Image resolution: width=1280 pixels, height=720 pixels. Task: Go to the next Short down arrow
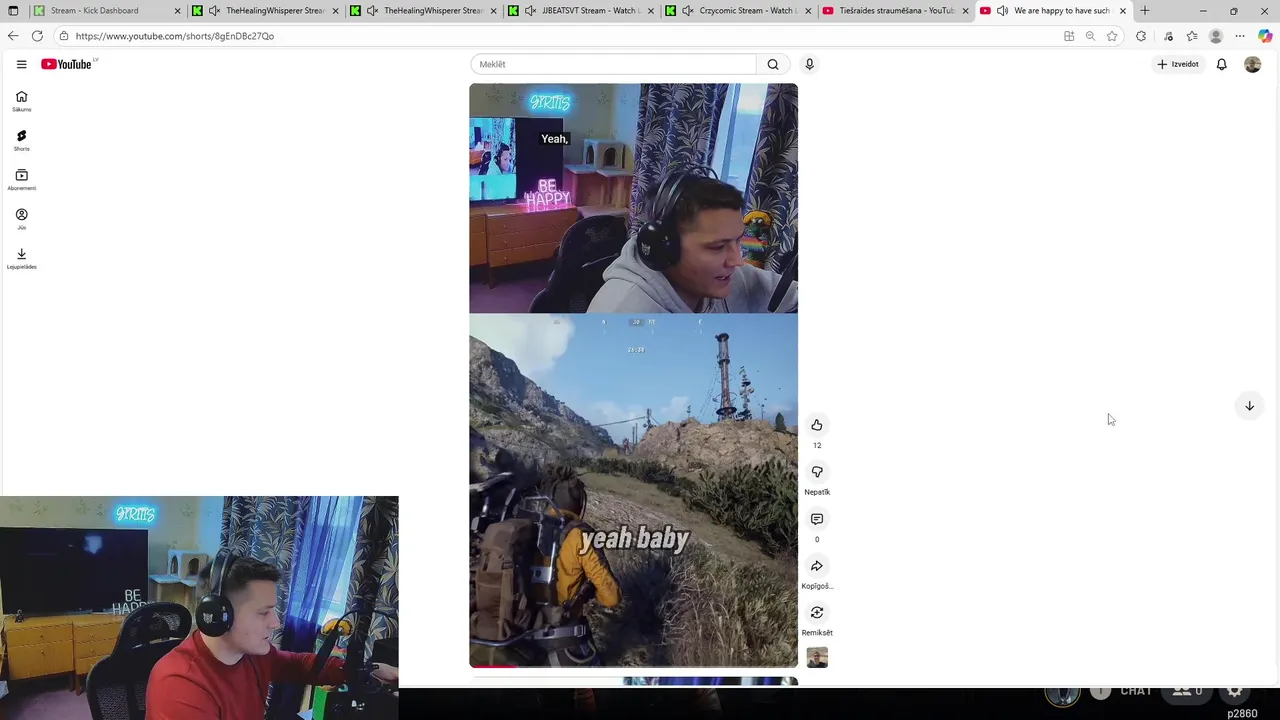pos(1249,406)
